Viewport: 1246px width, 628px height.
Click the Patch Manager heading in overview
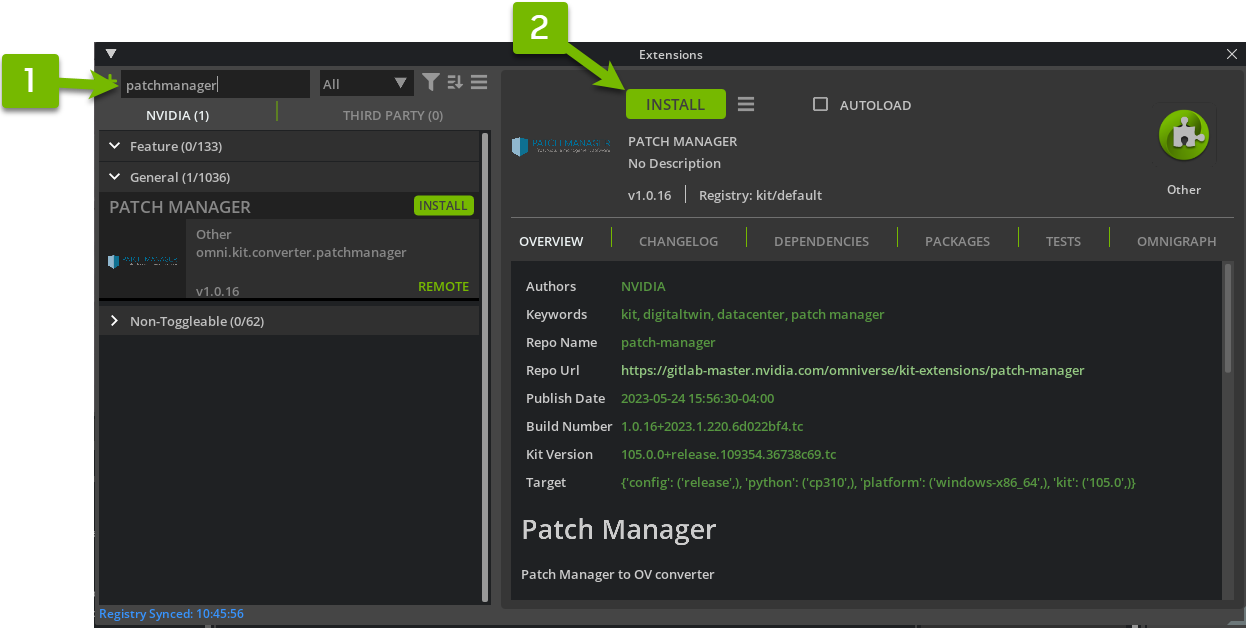click(x=618, y=529)
